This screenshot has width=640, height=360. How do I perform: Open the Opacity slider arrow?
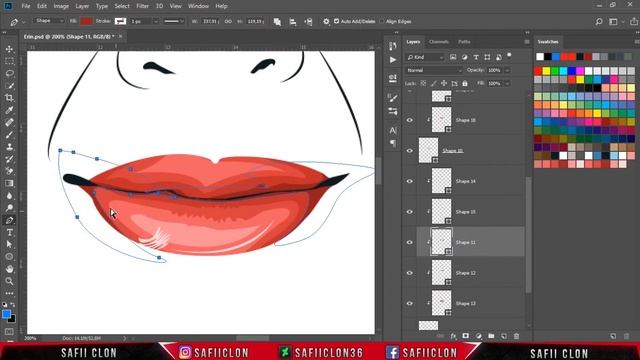coord(507,70)
